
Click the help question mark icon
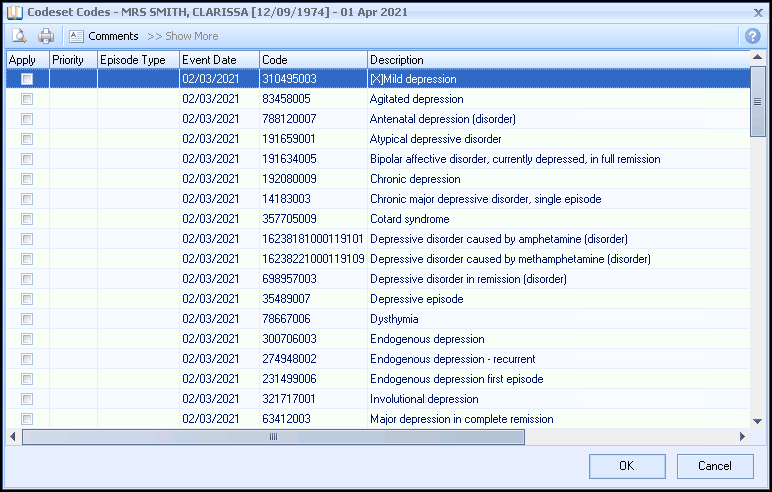pyautogui.click(x=752, y=36)
